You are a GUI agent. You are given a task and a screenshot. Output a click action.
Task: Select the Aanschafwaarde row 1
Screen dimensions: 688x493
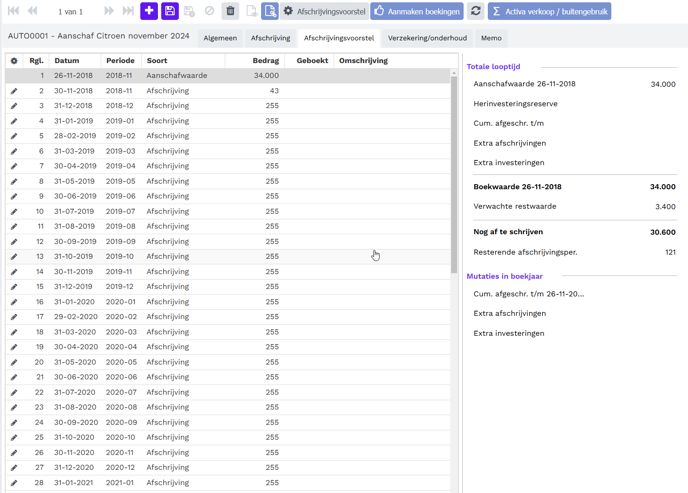click(x=176, y=76)
